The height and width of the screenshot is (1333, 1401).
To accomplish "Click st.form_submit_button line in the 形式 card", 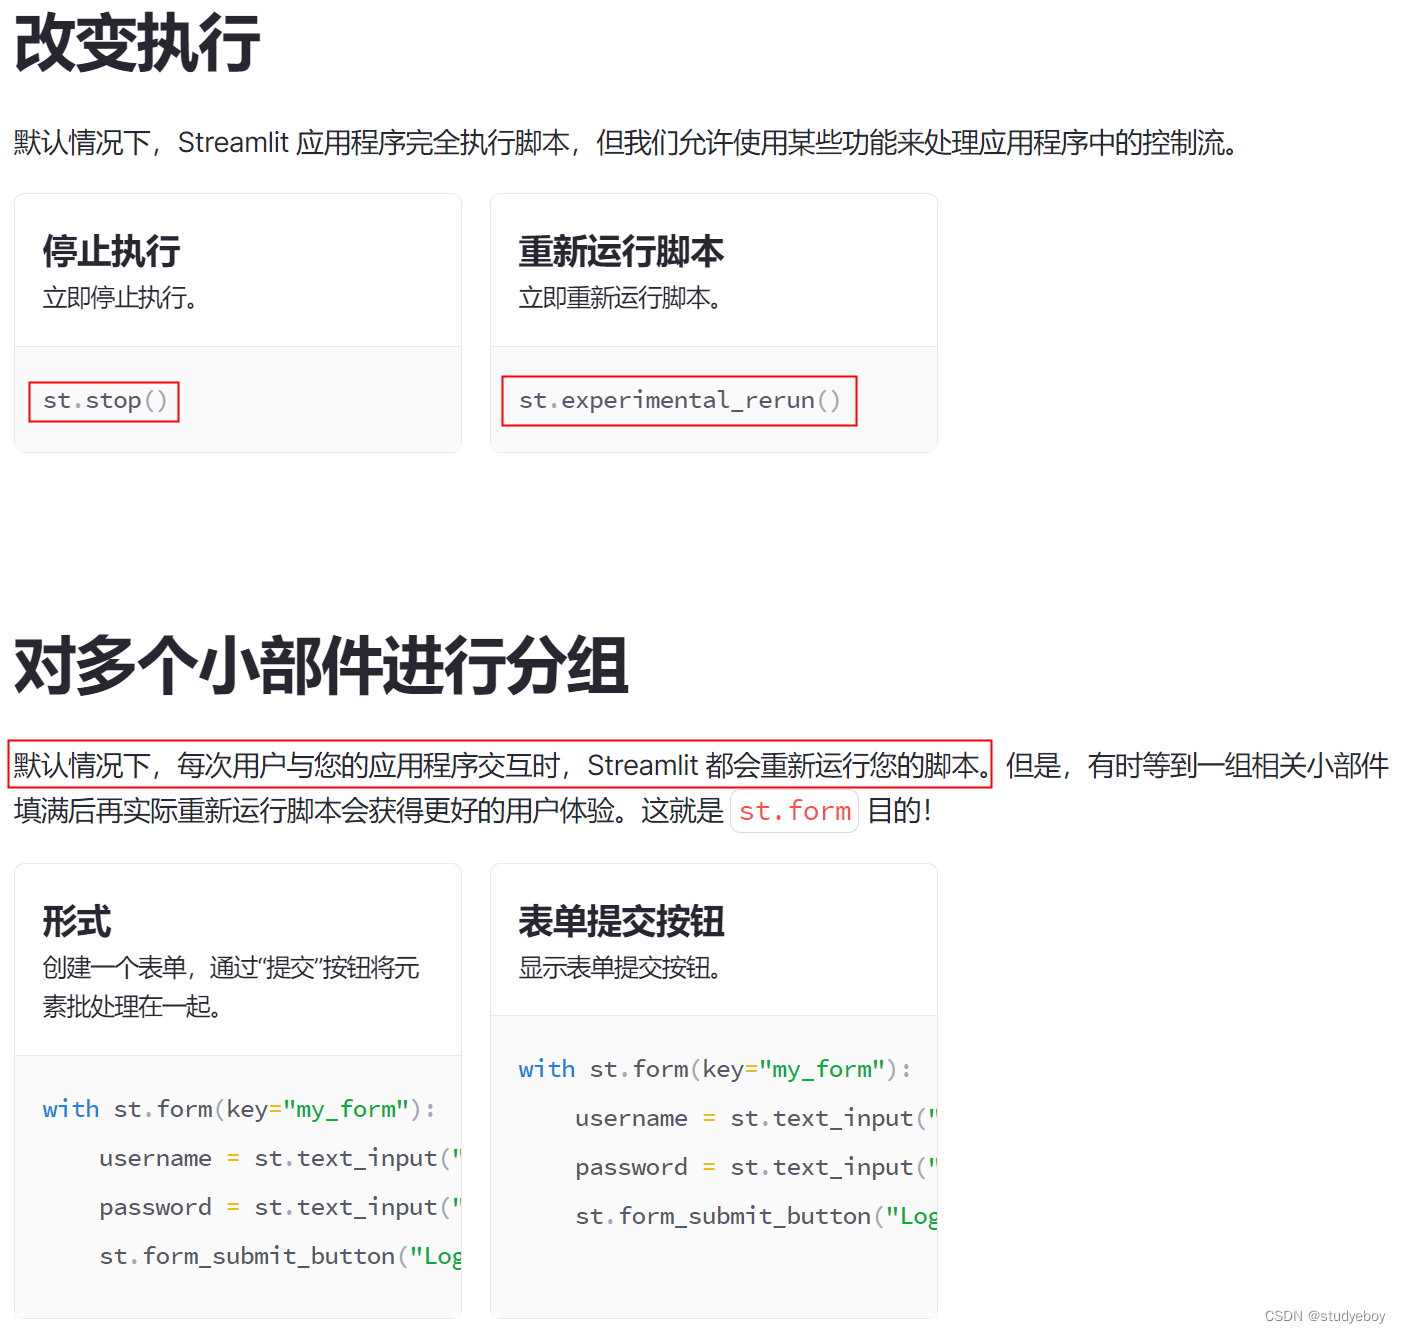I will 280,1256.
